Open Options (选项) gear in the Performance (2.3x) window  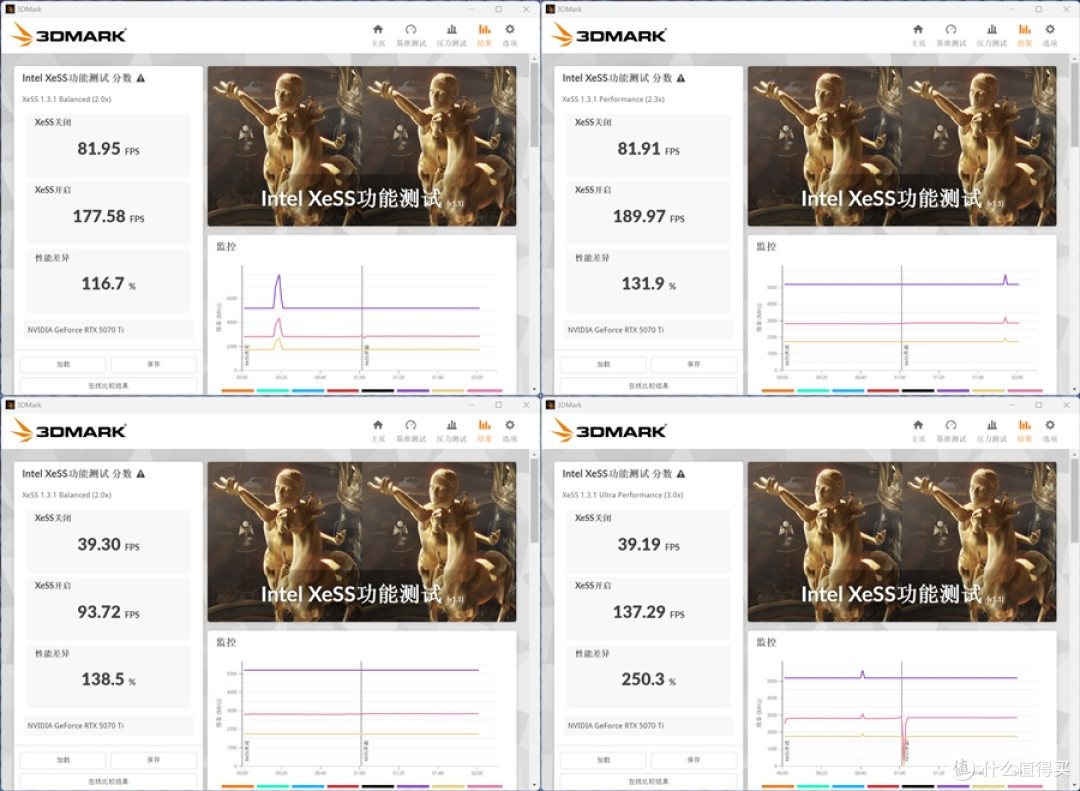pos(1050,35)
